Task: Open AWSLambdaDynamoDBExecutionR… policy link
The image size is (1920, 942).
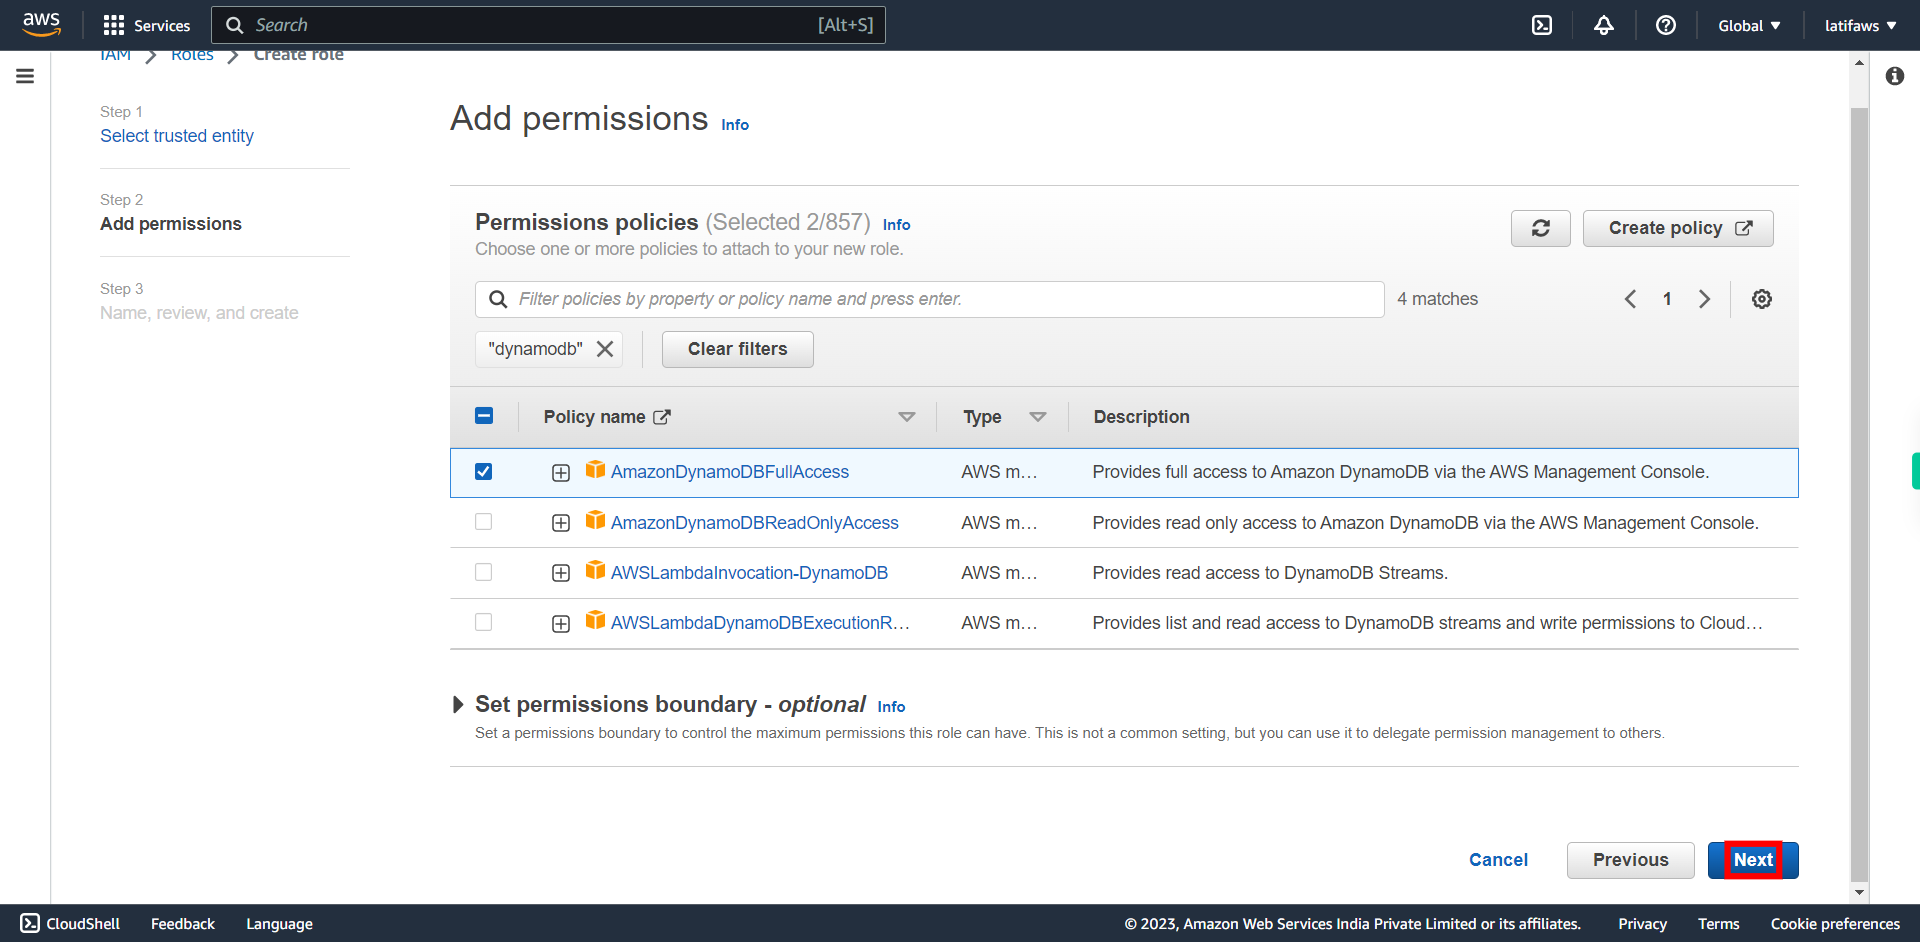Action: [760, 623]
